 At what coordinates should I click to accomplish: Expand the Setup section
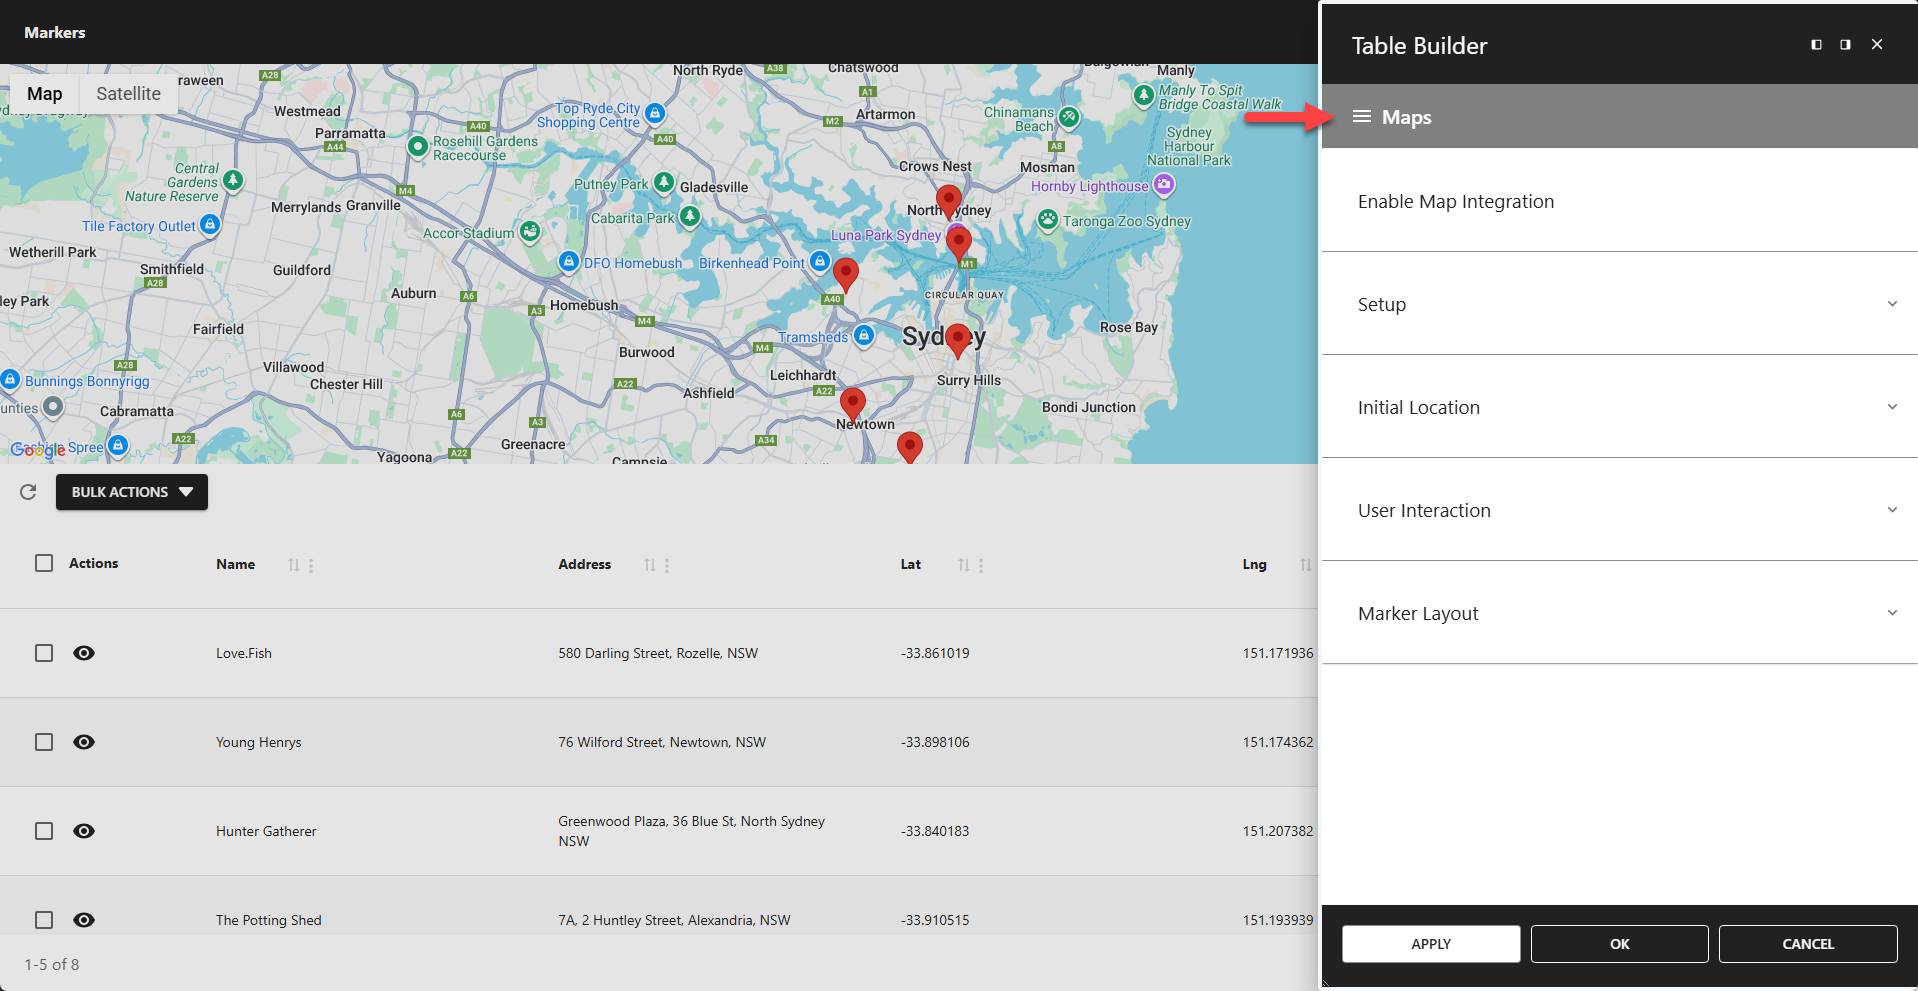point(1618,304)
